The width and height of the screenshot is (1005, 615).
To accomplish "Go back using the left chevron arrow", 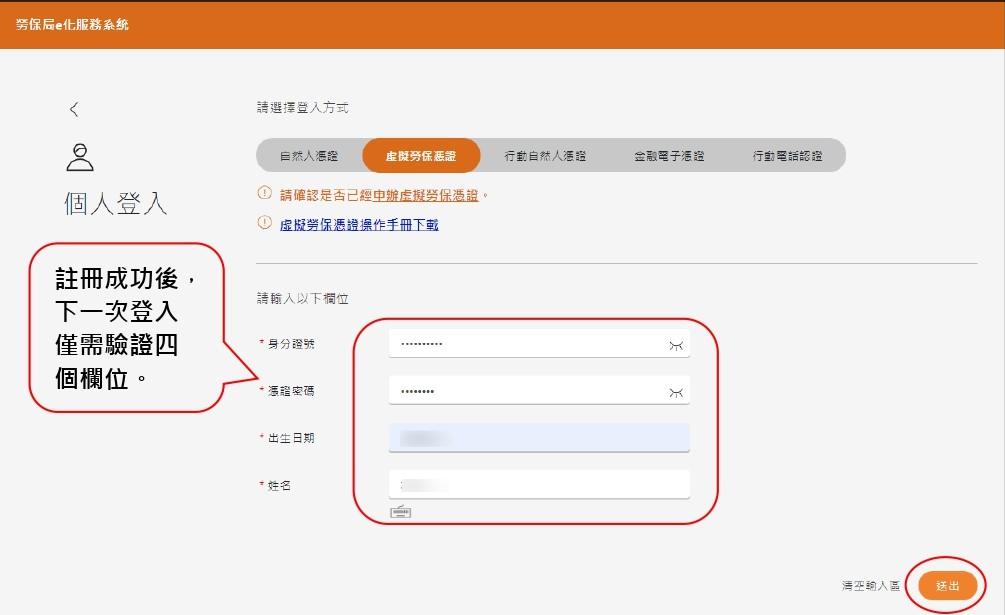I will point(74,110).
